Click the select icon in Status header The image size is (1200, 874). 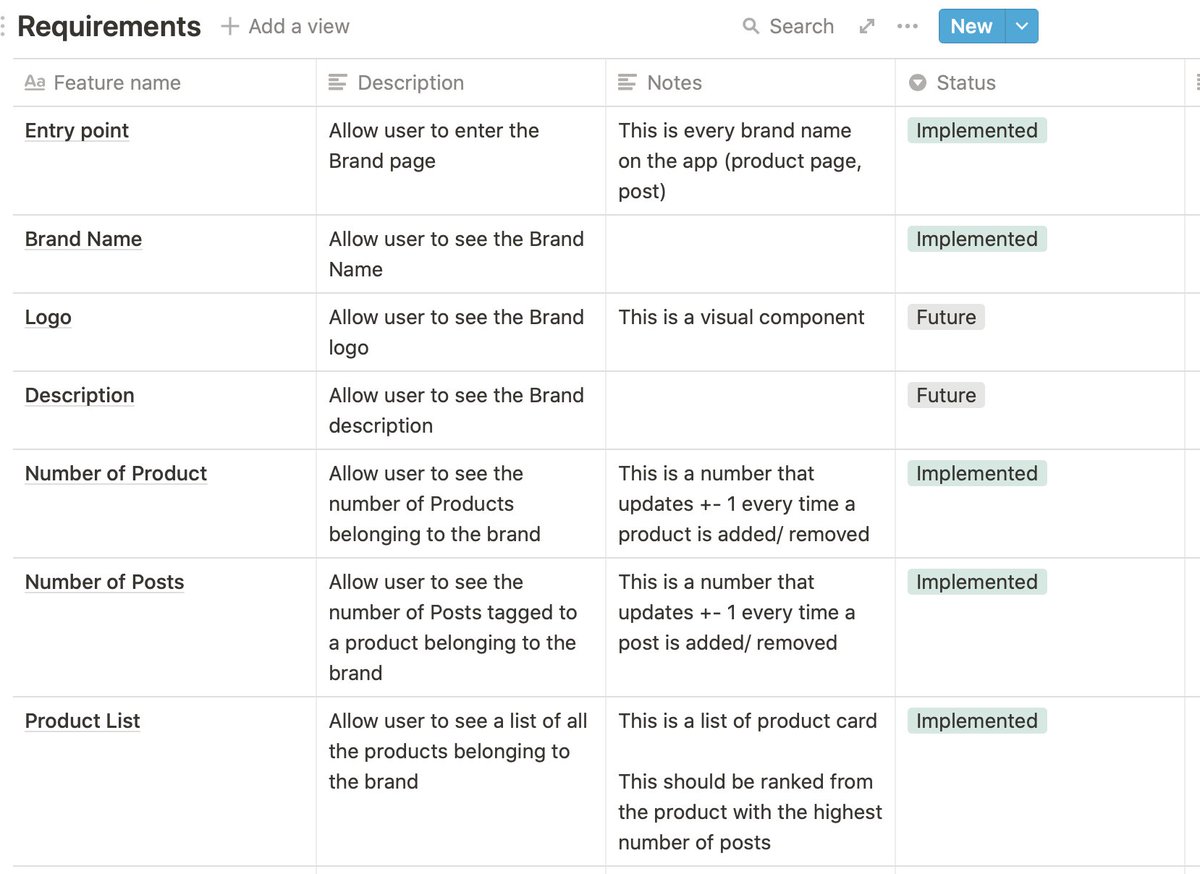(x=918, y=83)
